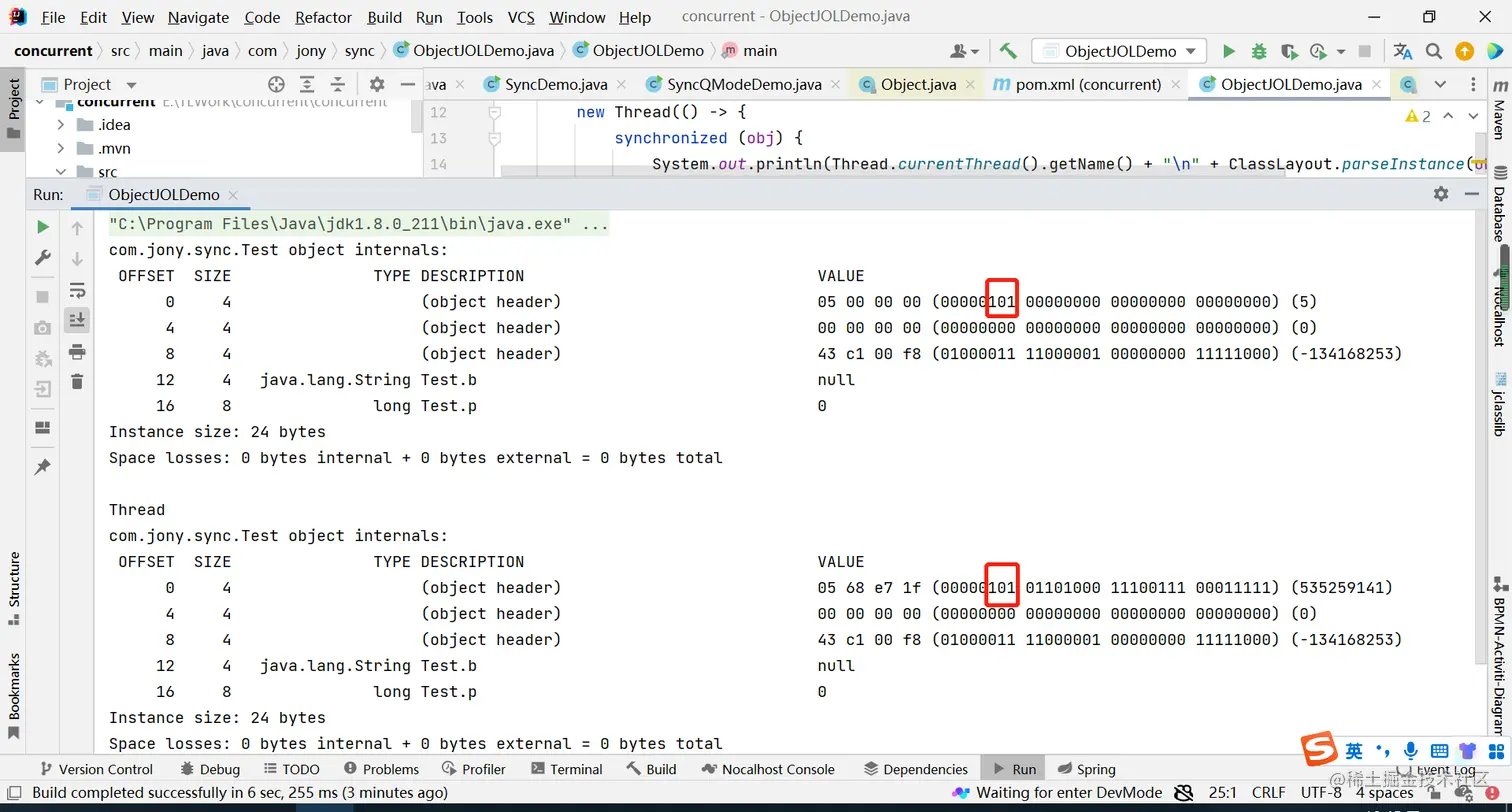Open the Terminal tool window button

566,769
